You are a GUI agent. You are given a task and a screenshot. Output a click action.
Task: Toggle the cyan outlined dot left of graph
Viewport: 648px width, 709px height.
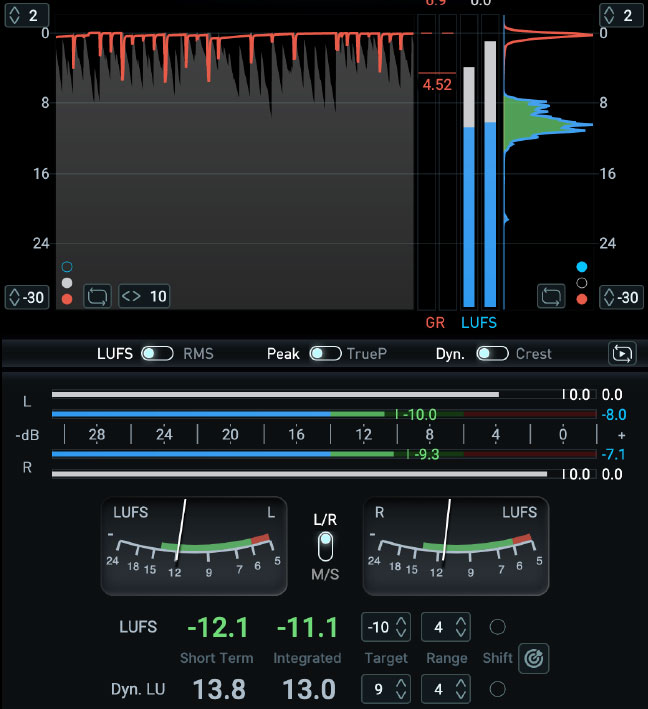67,267
